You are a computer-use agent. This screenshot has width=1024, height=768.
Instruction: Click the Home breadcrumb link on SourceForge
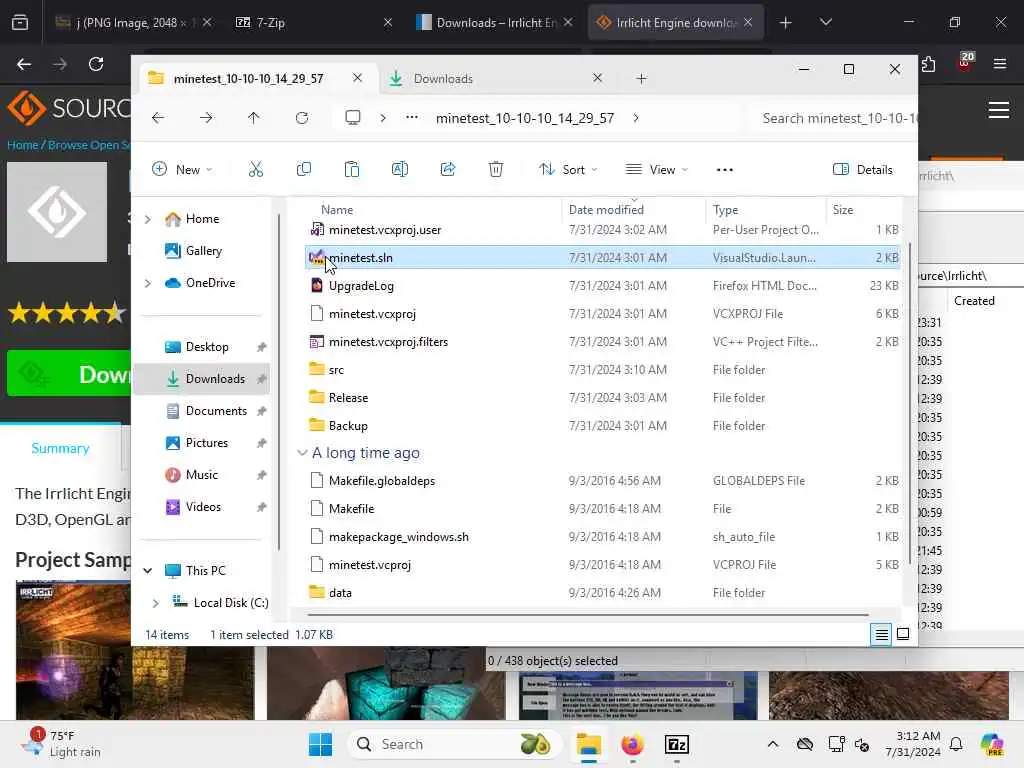point(22,145)
